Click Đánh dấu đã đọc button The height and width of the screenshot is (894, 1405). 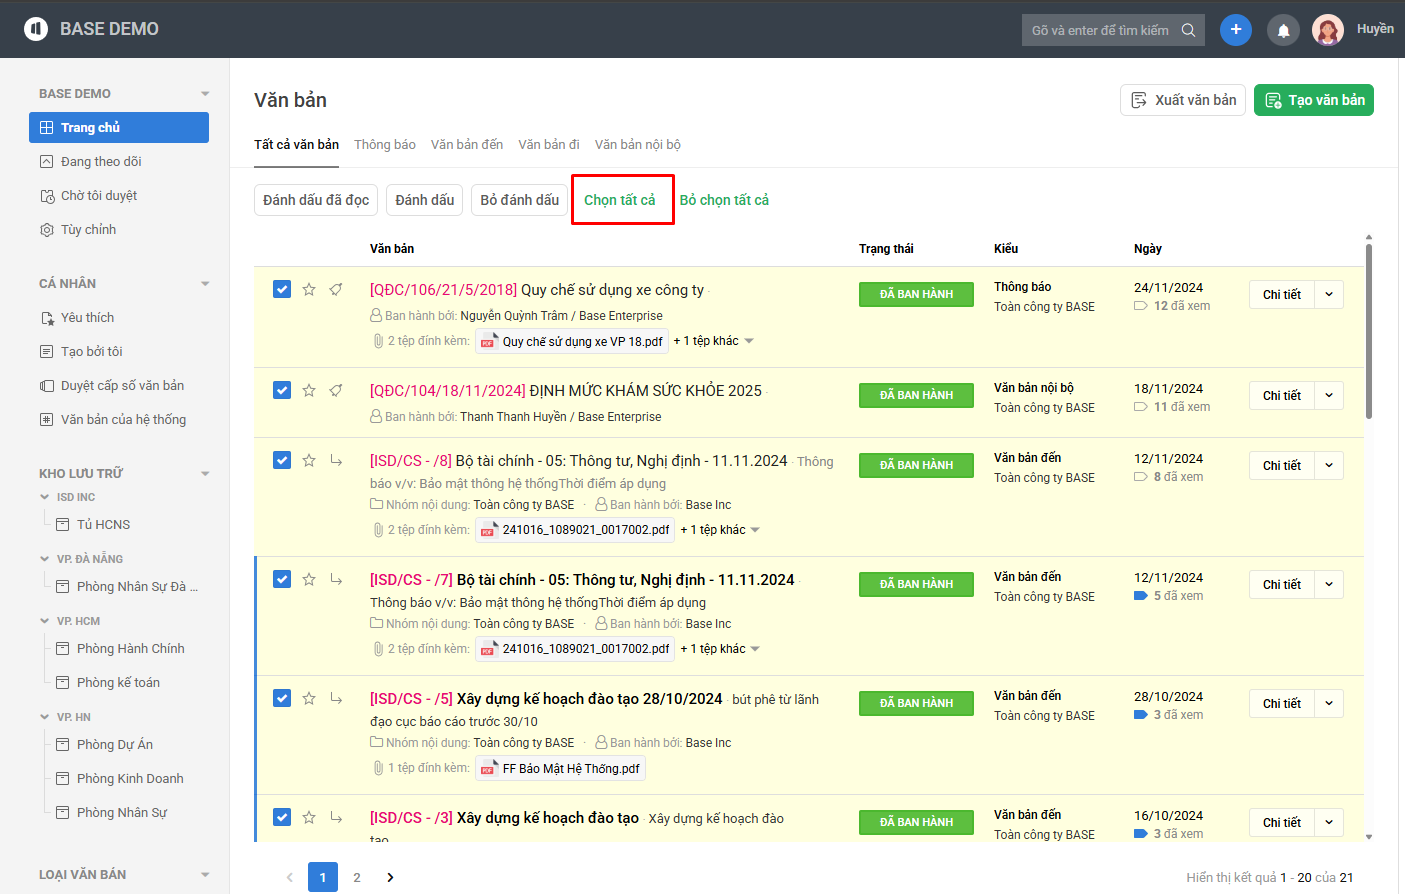point(316,200)
